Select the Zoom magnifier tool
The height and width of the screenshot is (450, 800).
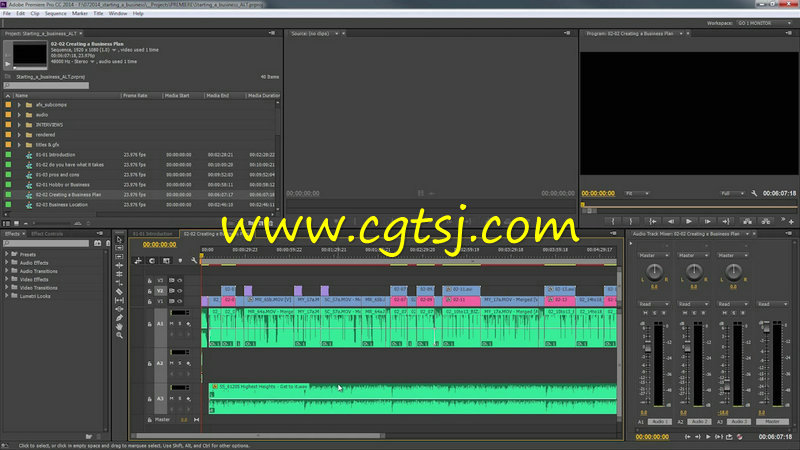(x=119, y=335)
